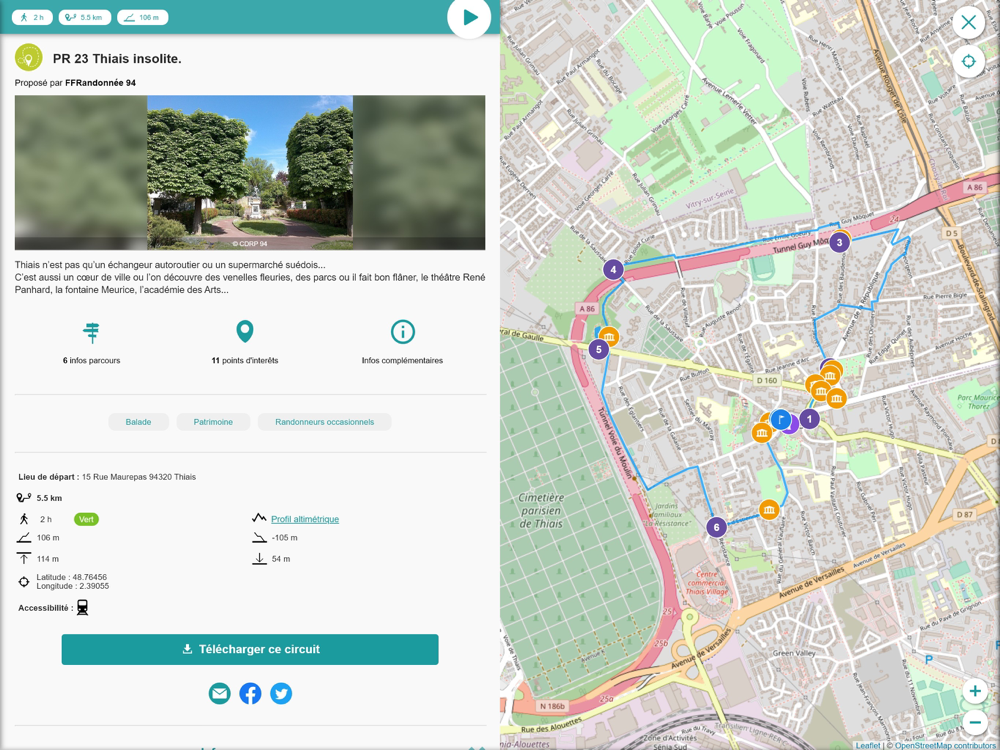
Task: Show the 11 points d'intérêts
Action: pyautogui.click(x=245, y=342)
